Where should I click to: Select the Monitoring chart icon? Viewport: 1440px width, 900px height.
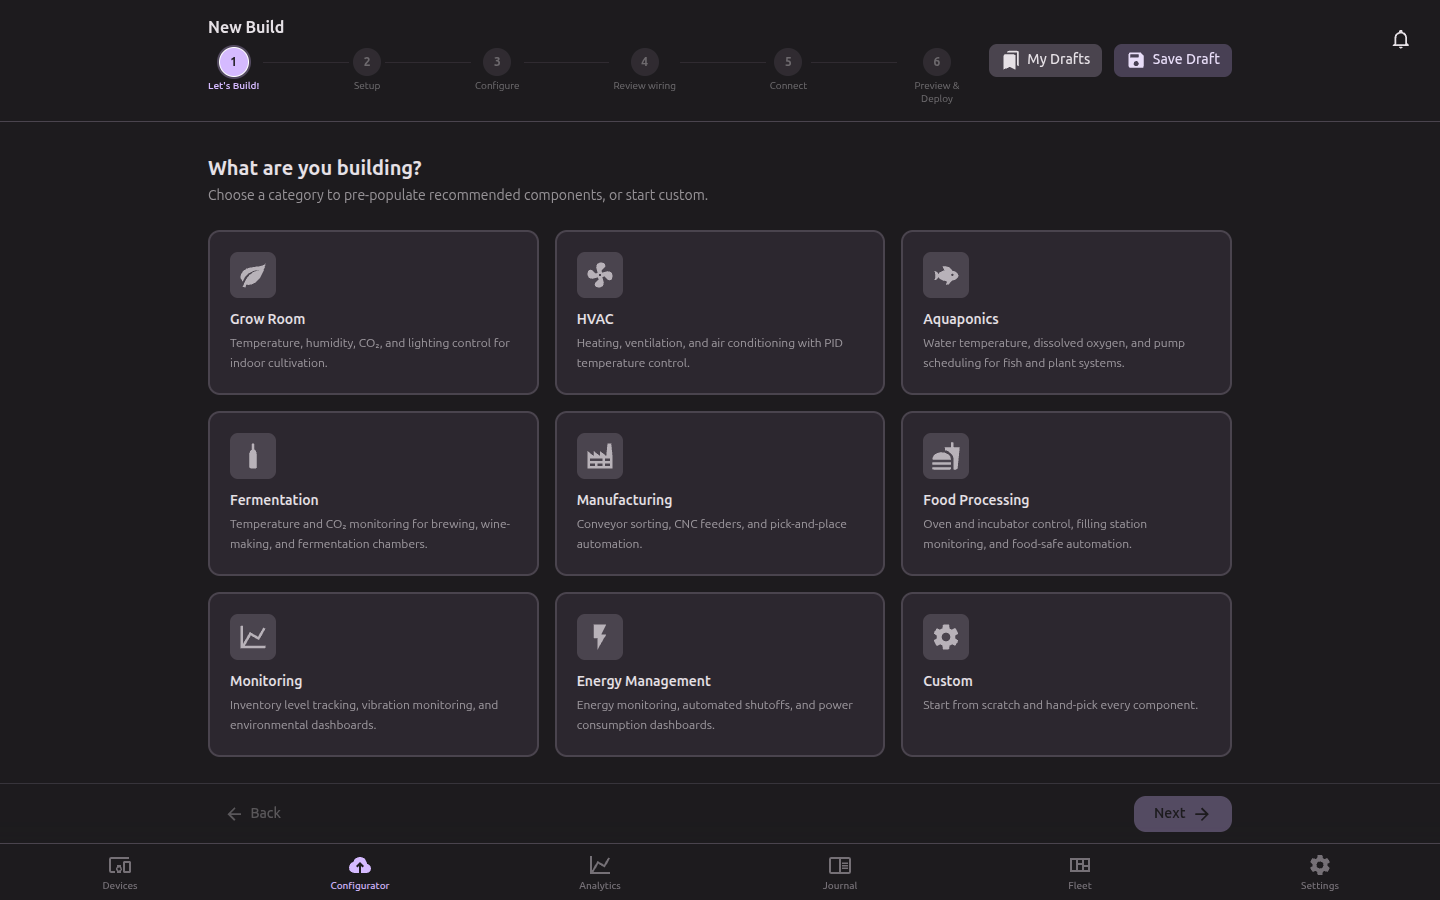[x=253, y=637]
